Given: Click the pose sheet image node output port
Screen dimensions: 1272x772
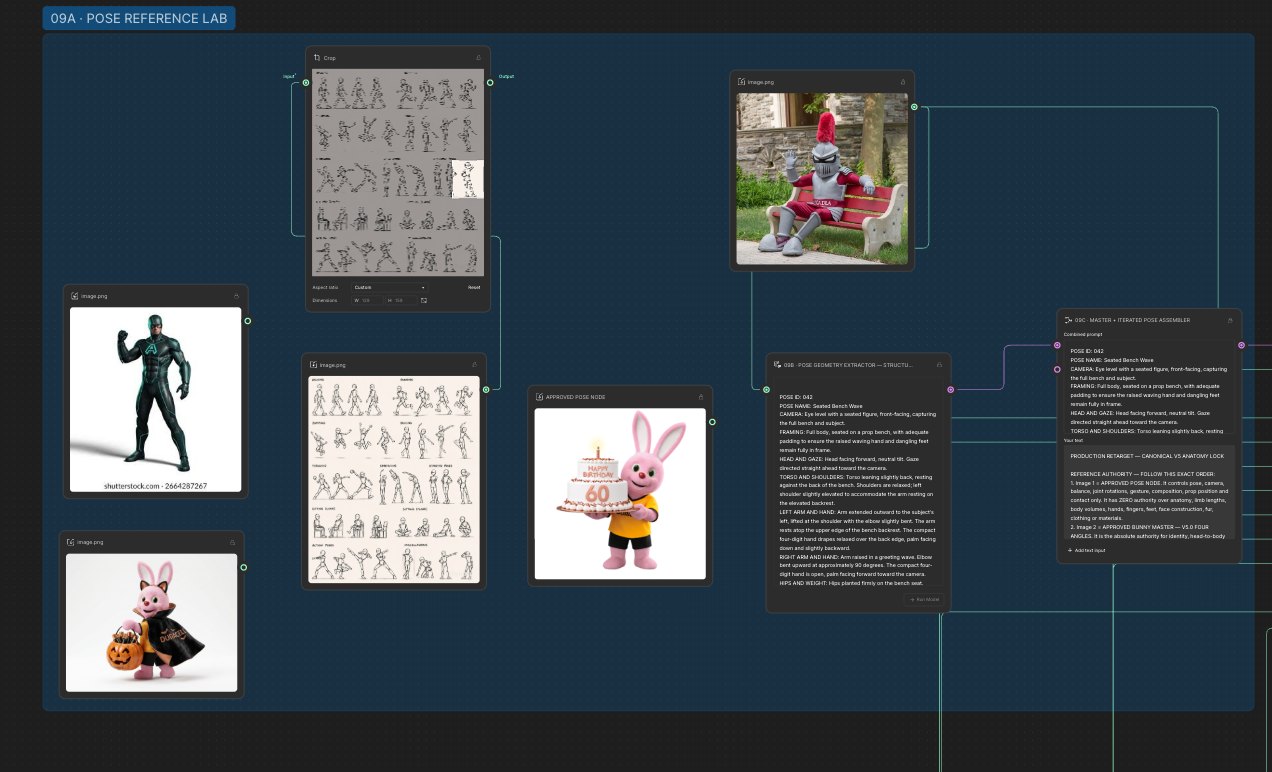Looking at the screenshot, I should tap(486, 390).
